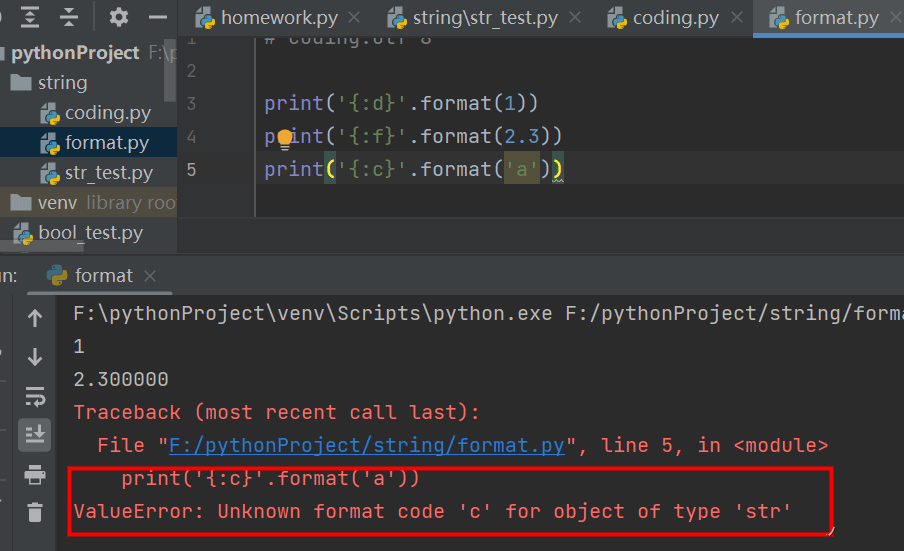Viewport: 904px width, 551px height.
Task: Select str_test.py in the project tree
Action: click(x=108, y=173)
